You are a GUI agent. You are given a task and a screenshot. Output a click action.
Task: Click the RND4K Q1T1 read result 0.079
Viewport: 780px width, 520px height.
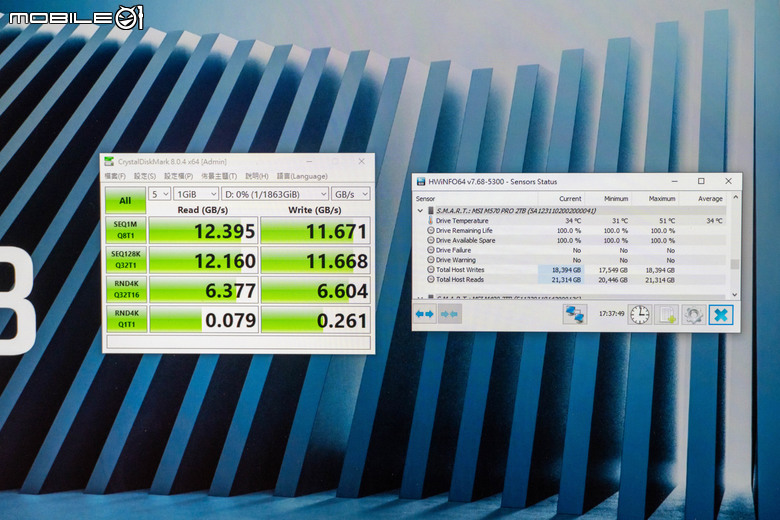click(204, 319)
